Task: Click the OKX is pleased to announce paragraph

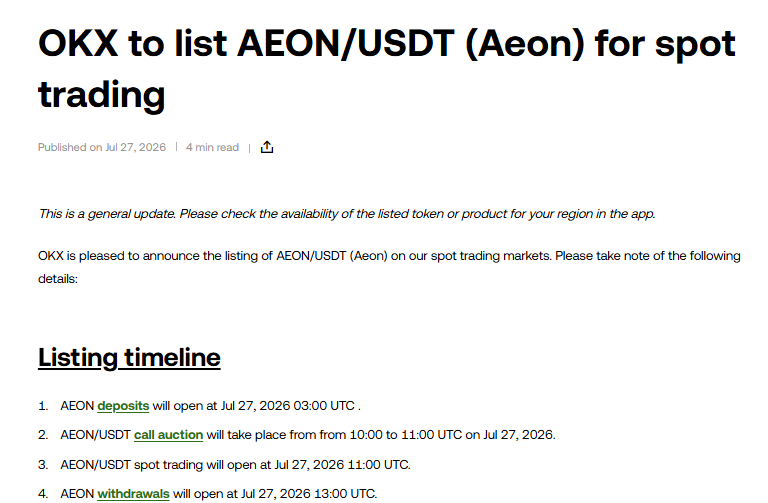Action: coord(389,267)
